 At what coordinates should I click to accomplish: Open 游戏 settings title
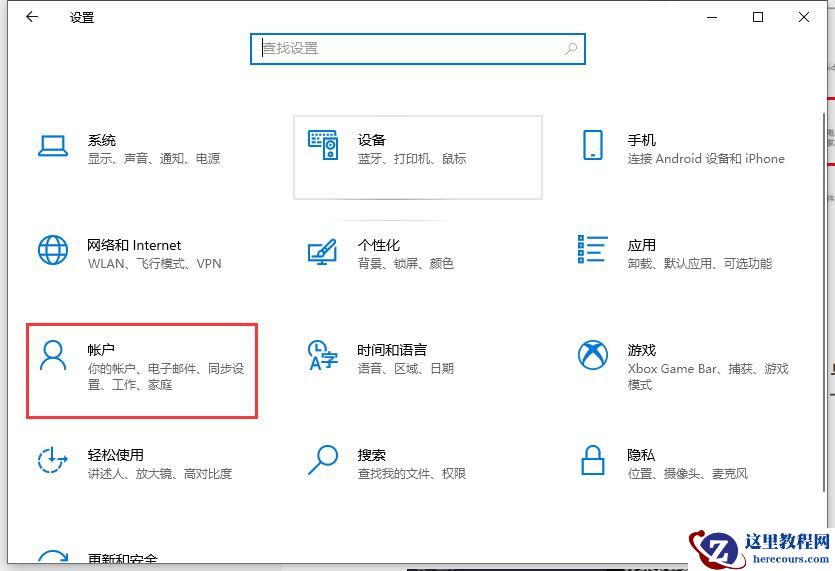coord(642,350)
